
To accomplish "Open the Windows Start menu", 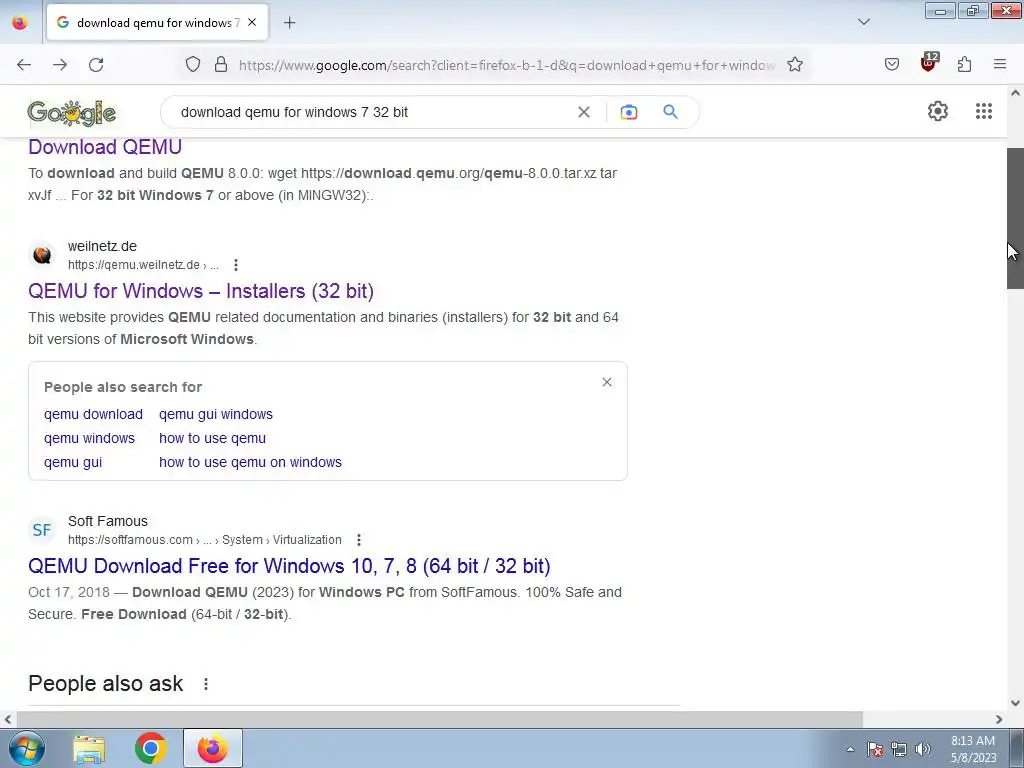I will point(27,748).
